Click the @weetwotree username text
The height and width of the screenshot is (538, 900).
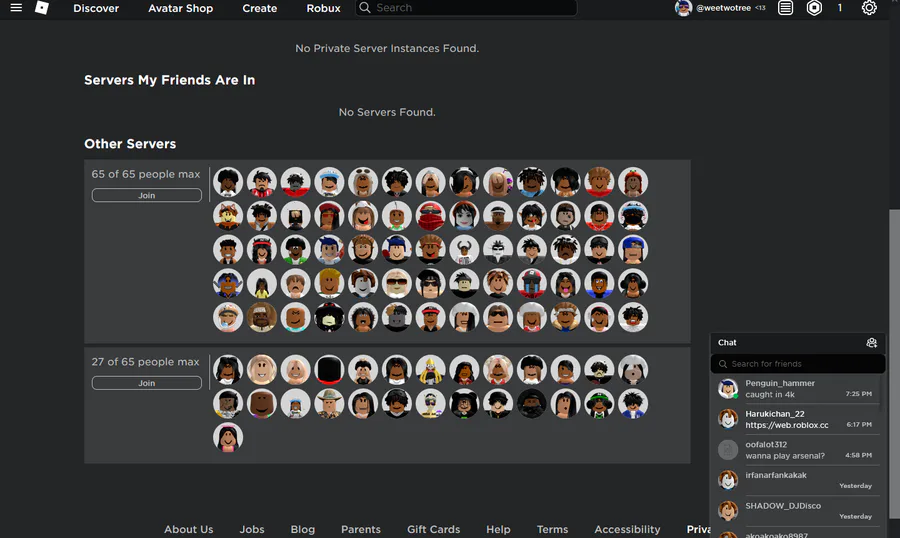point(723,8)
